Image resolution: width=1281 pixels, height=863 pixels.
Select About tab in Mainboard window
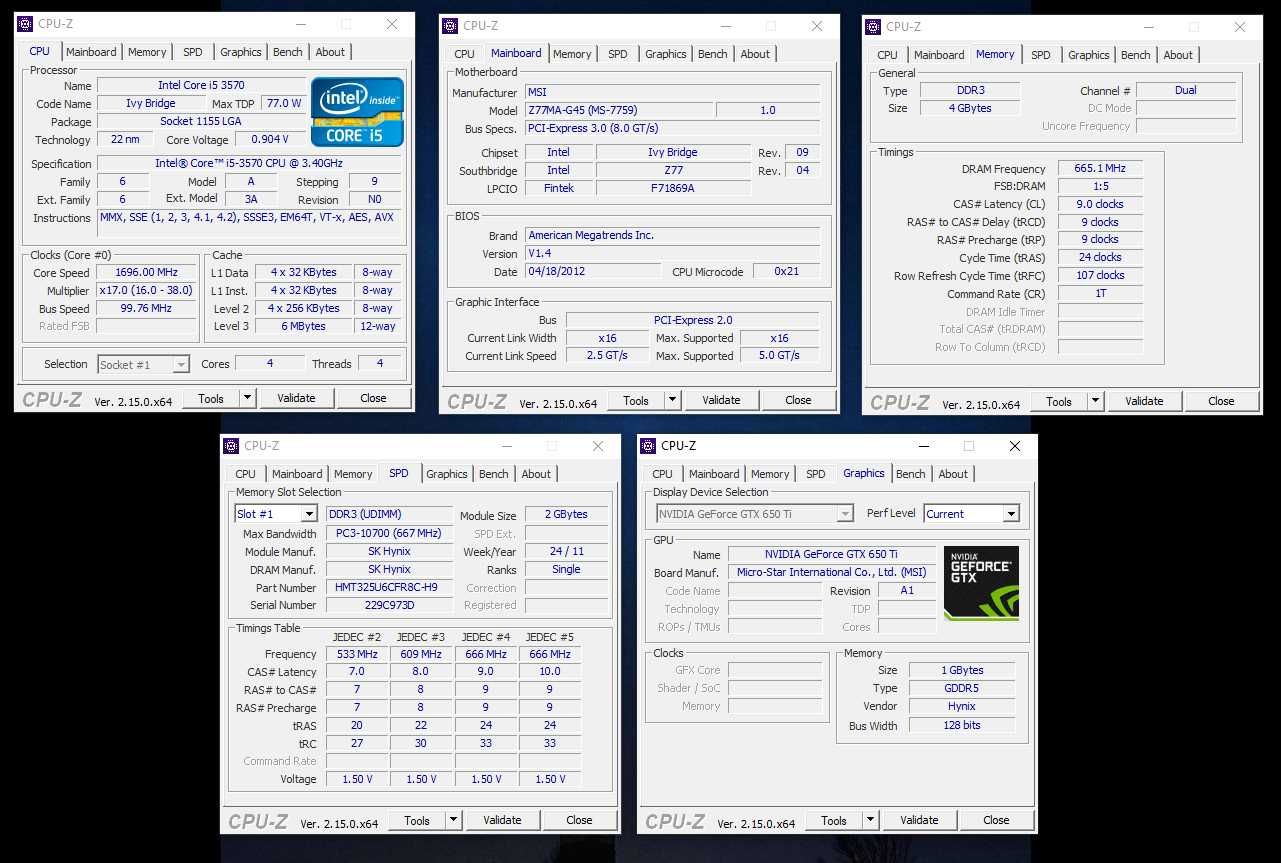pyautogui.click(x=755, y=54)
